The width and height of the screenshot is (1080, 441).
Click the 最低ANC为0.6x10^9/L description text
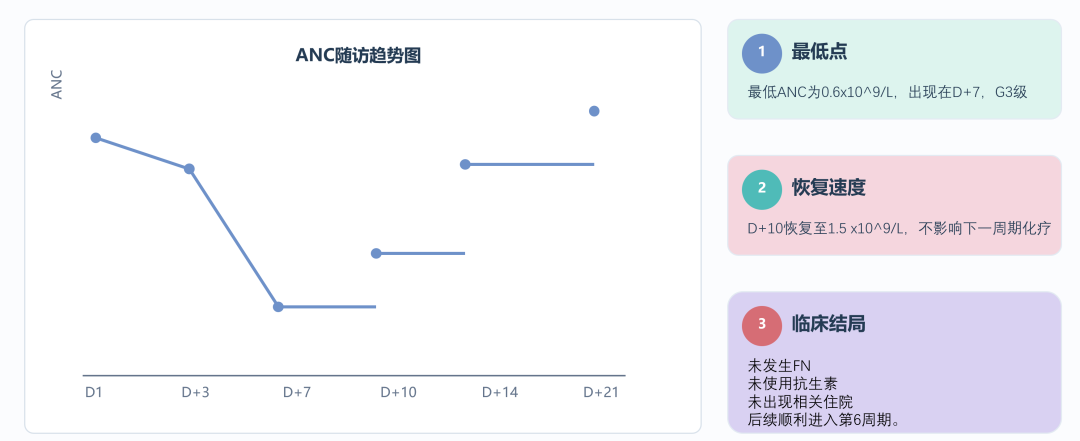[x=888, y=92]
